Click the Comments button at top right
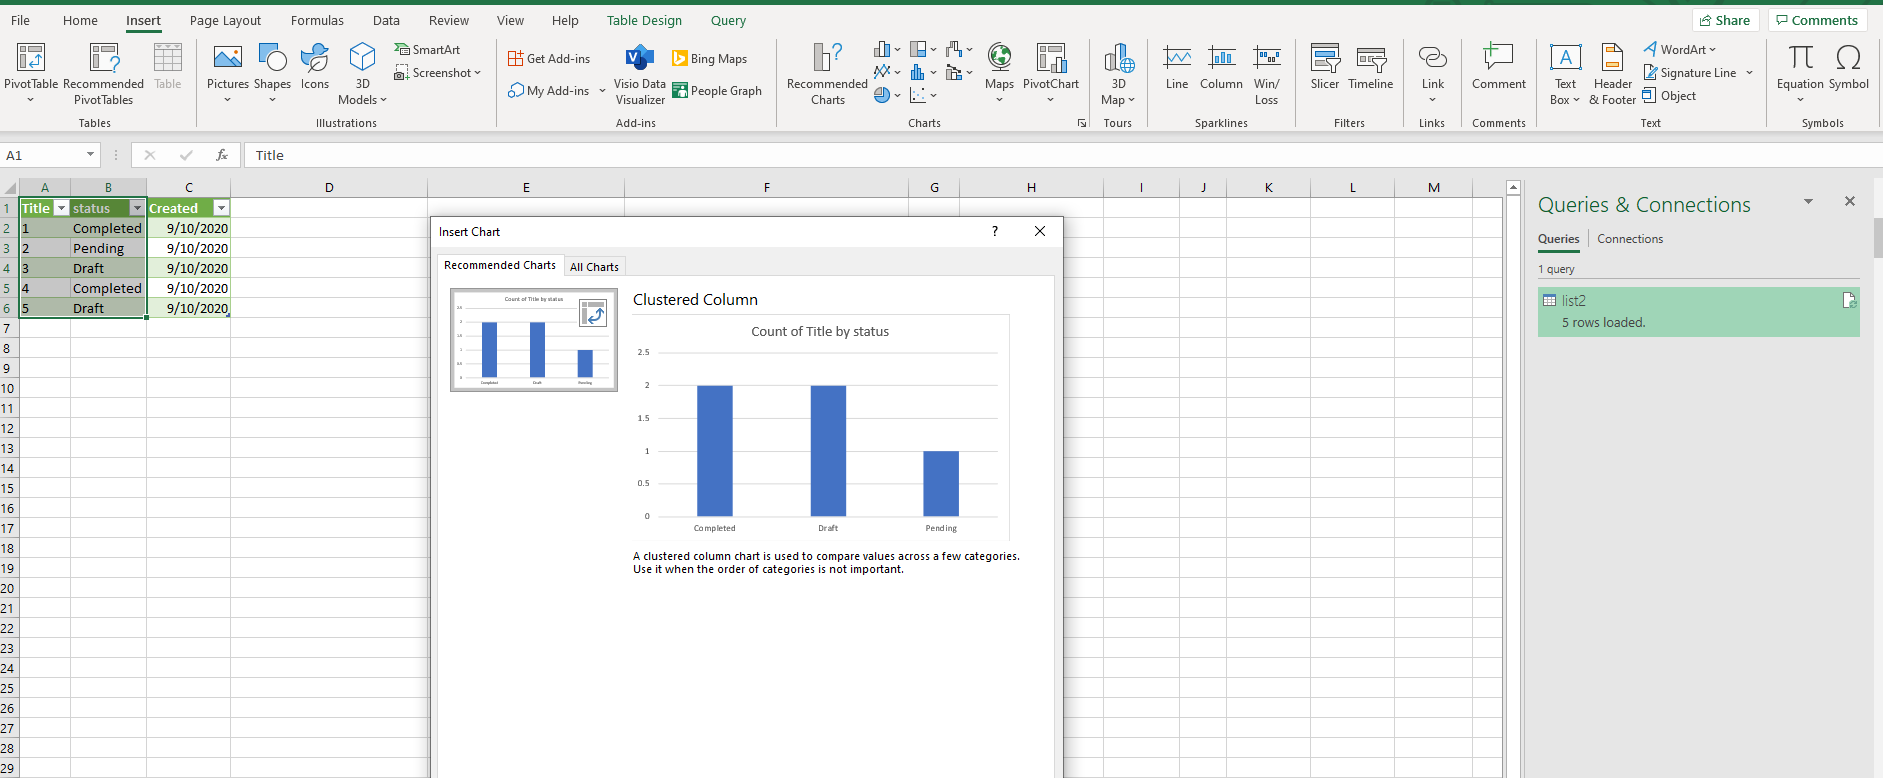The width and height of the screenshot is (1883, 778). pos(1817,20)
